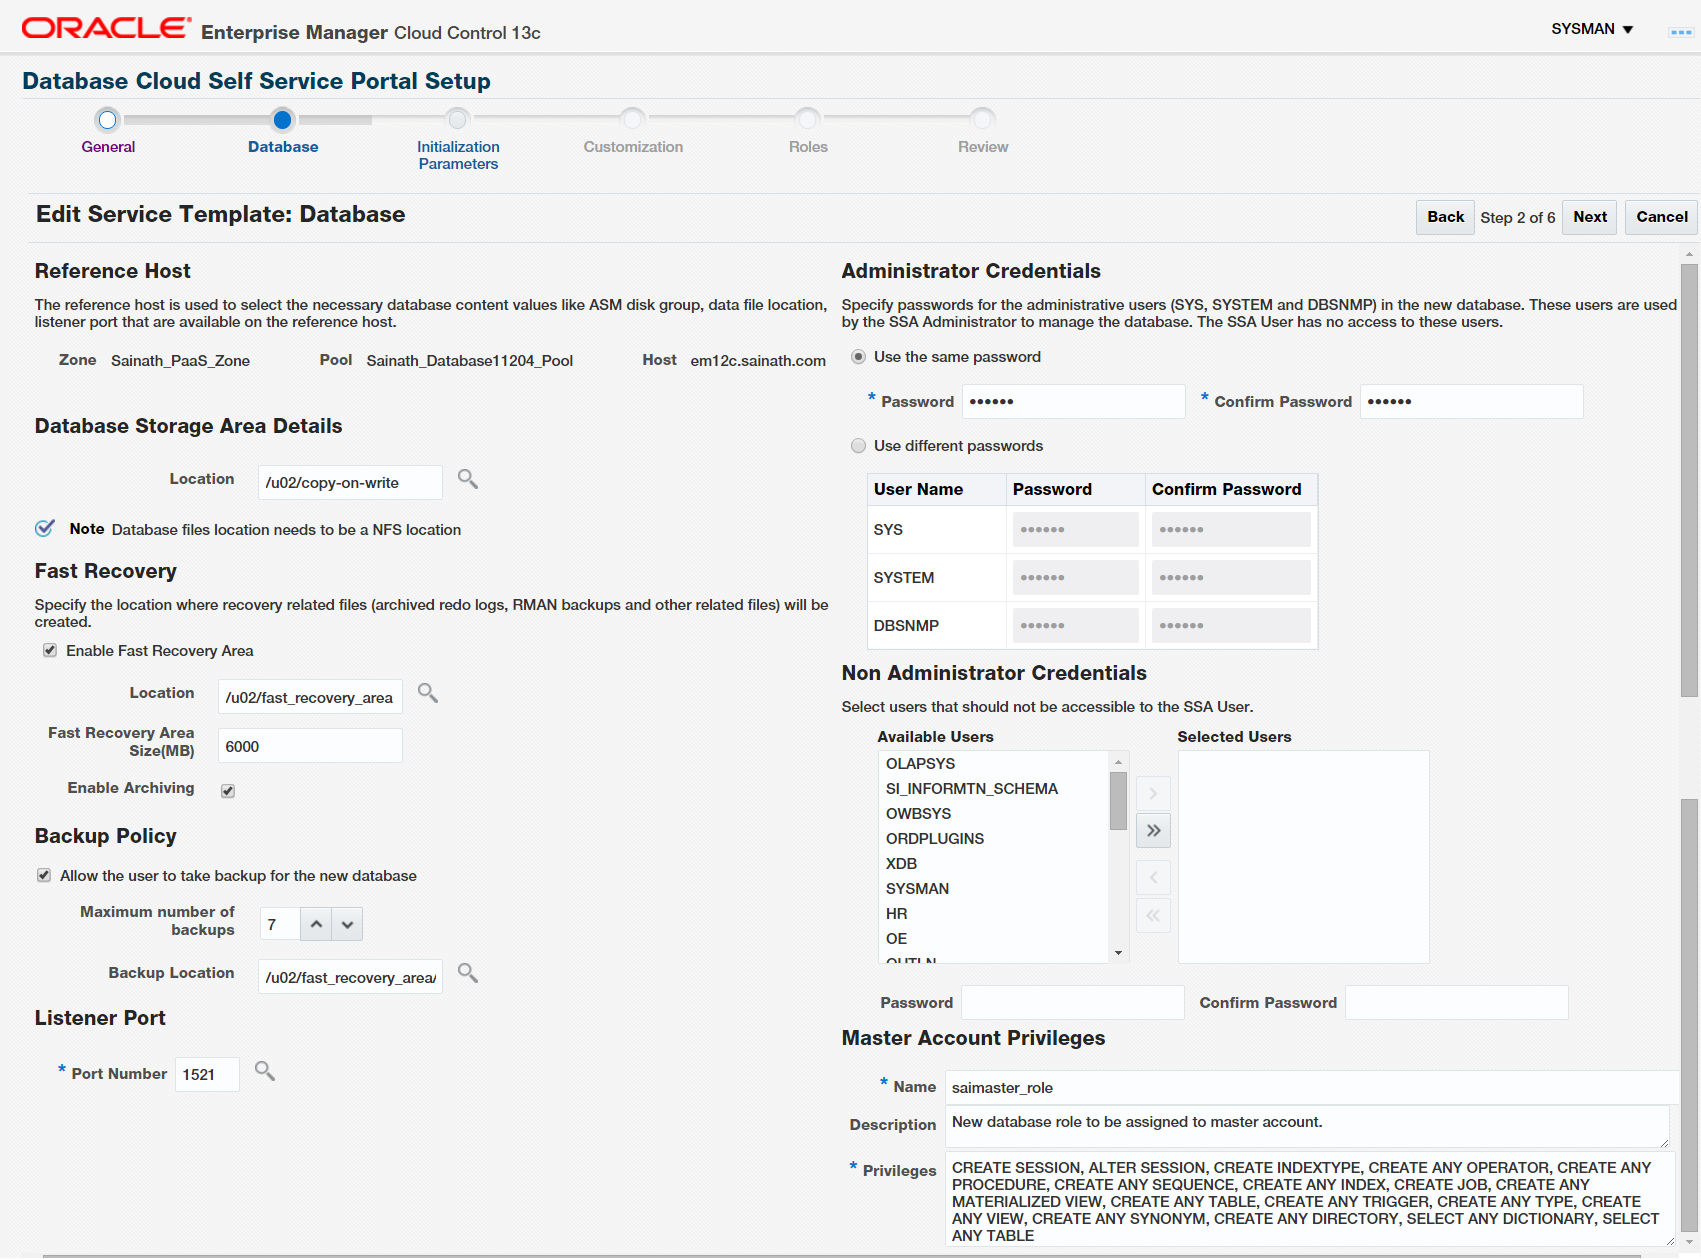1701x1259 pixels.
Task: Select ORDPLUGINS in Available Users
Action: point(994,838)
